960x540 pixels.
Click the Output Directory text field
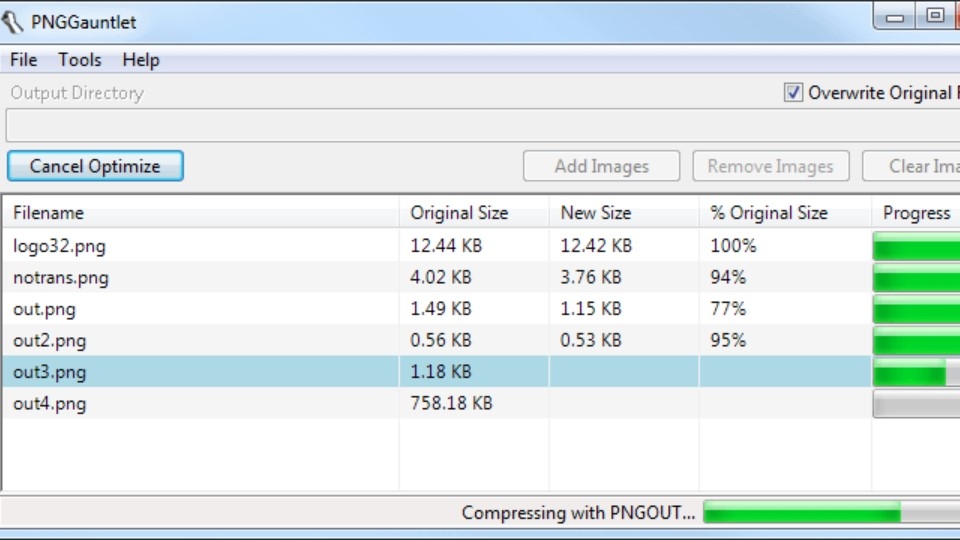click(x=482, y=126)
